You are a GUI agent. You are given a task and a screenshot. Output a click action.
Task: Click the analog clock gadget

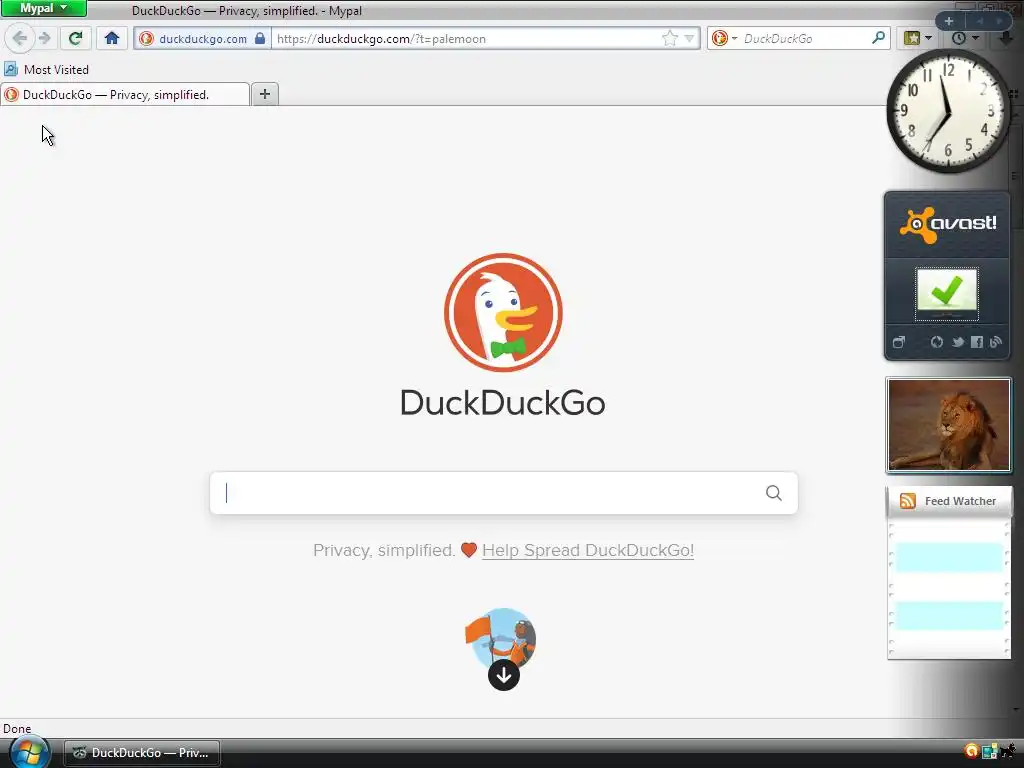pyautogui.click(x=948, y=111)
